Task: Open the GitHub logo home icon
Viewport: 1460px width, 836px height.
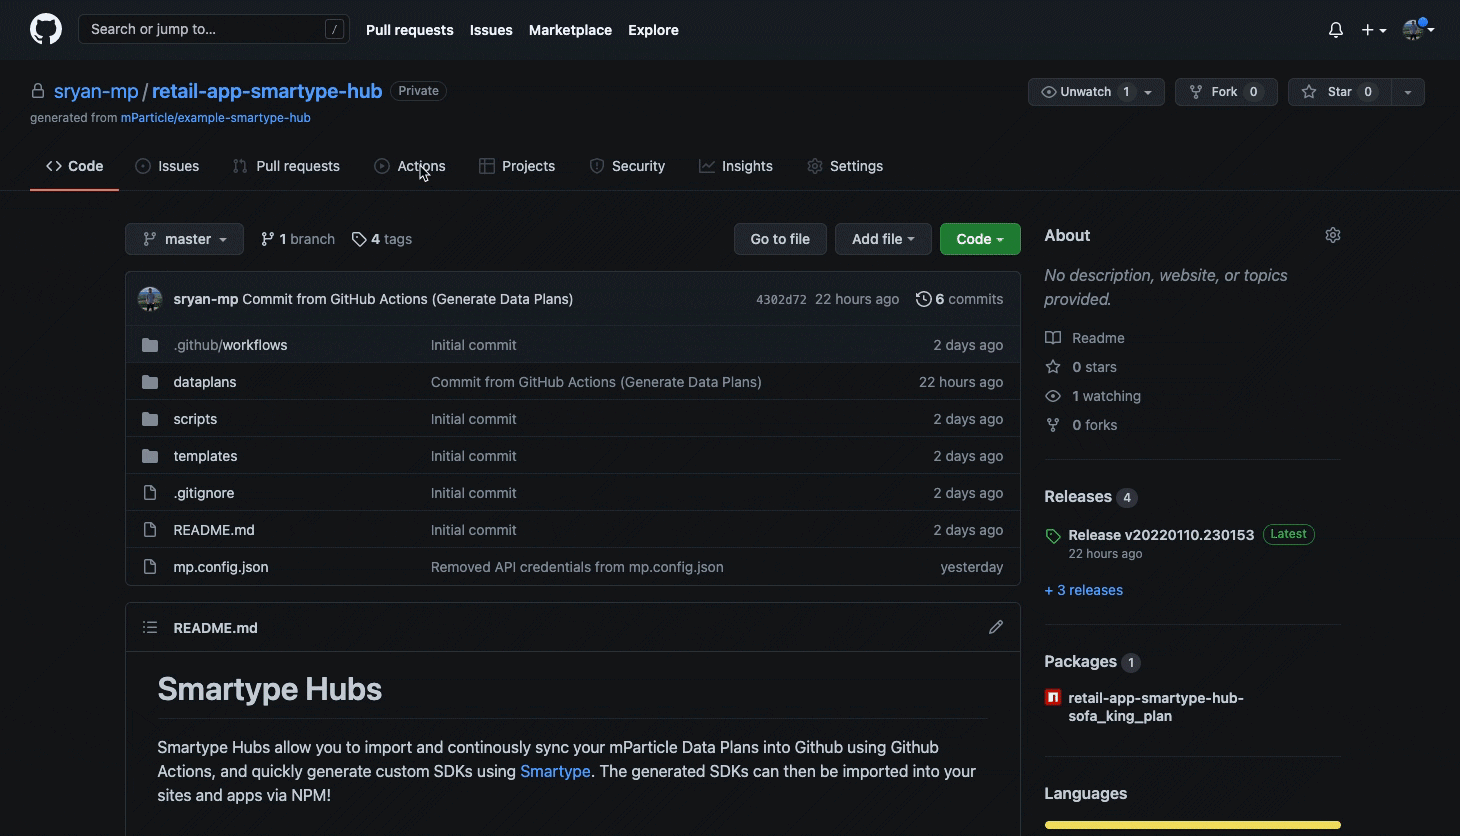Action: point(46,29)
